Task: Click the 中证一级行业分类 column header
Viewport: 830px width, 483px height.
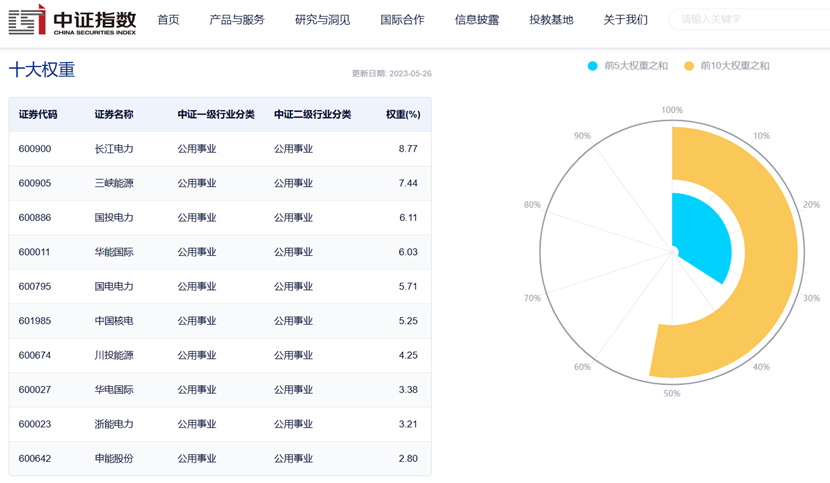Action: [216, 114]
